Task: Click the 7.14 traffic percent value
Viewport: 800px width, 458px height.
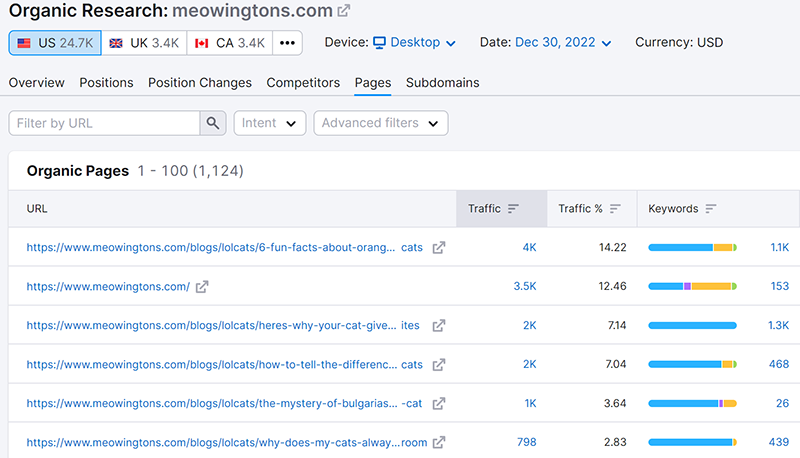Action: pos(617,325)
